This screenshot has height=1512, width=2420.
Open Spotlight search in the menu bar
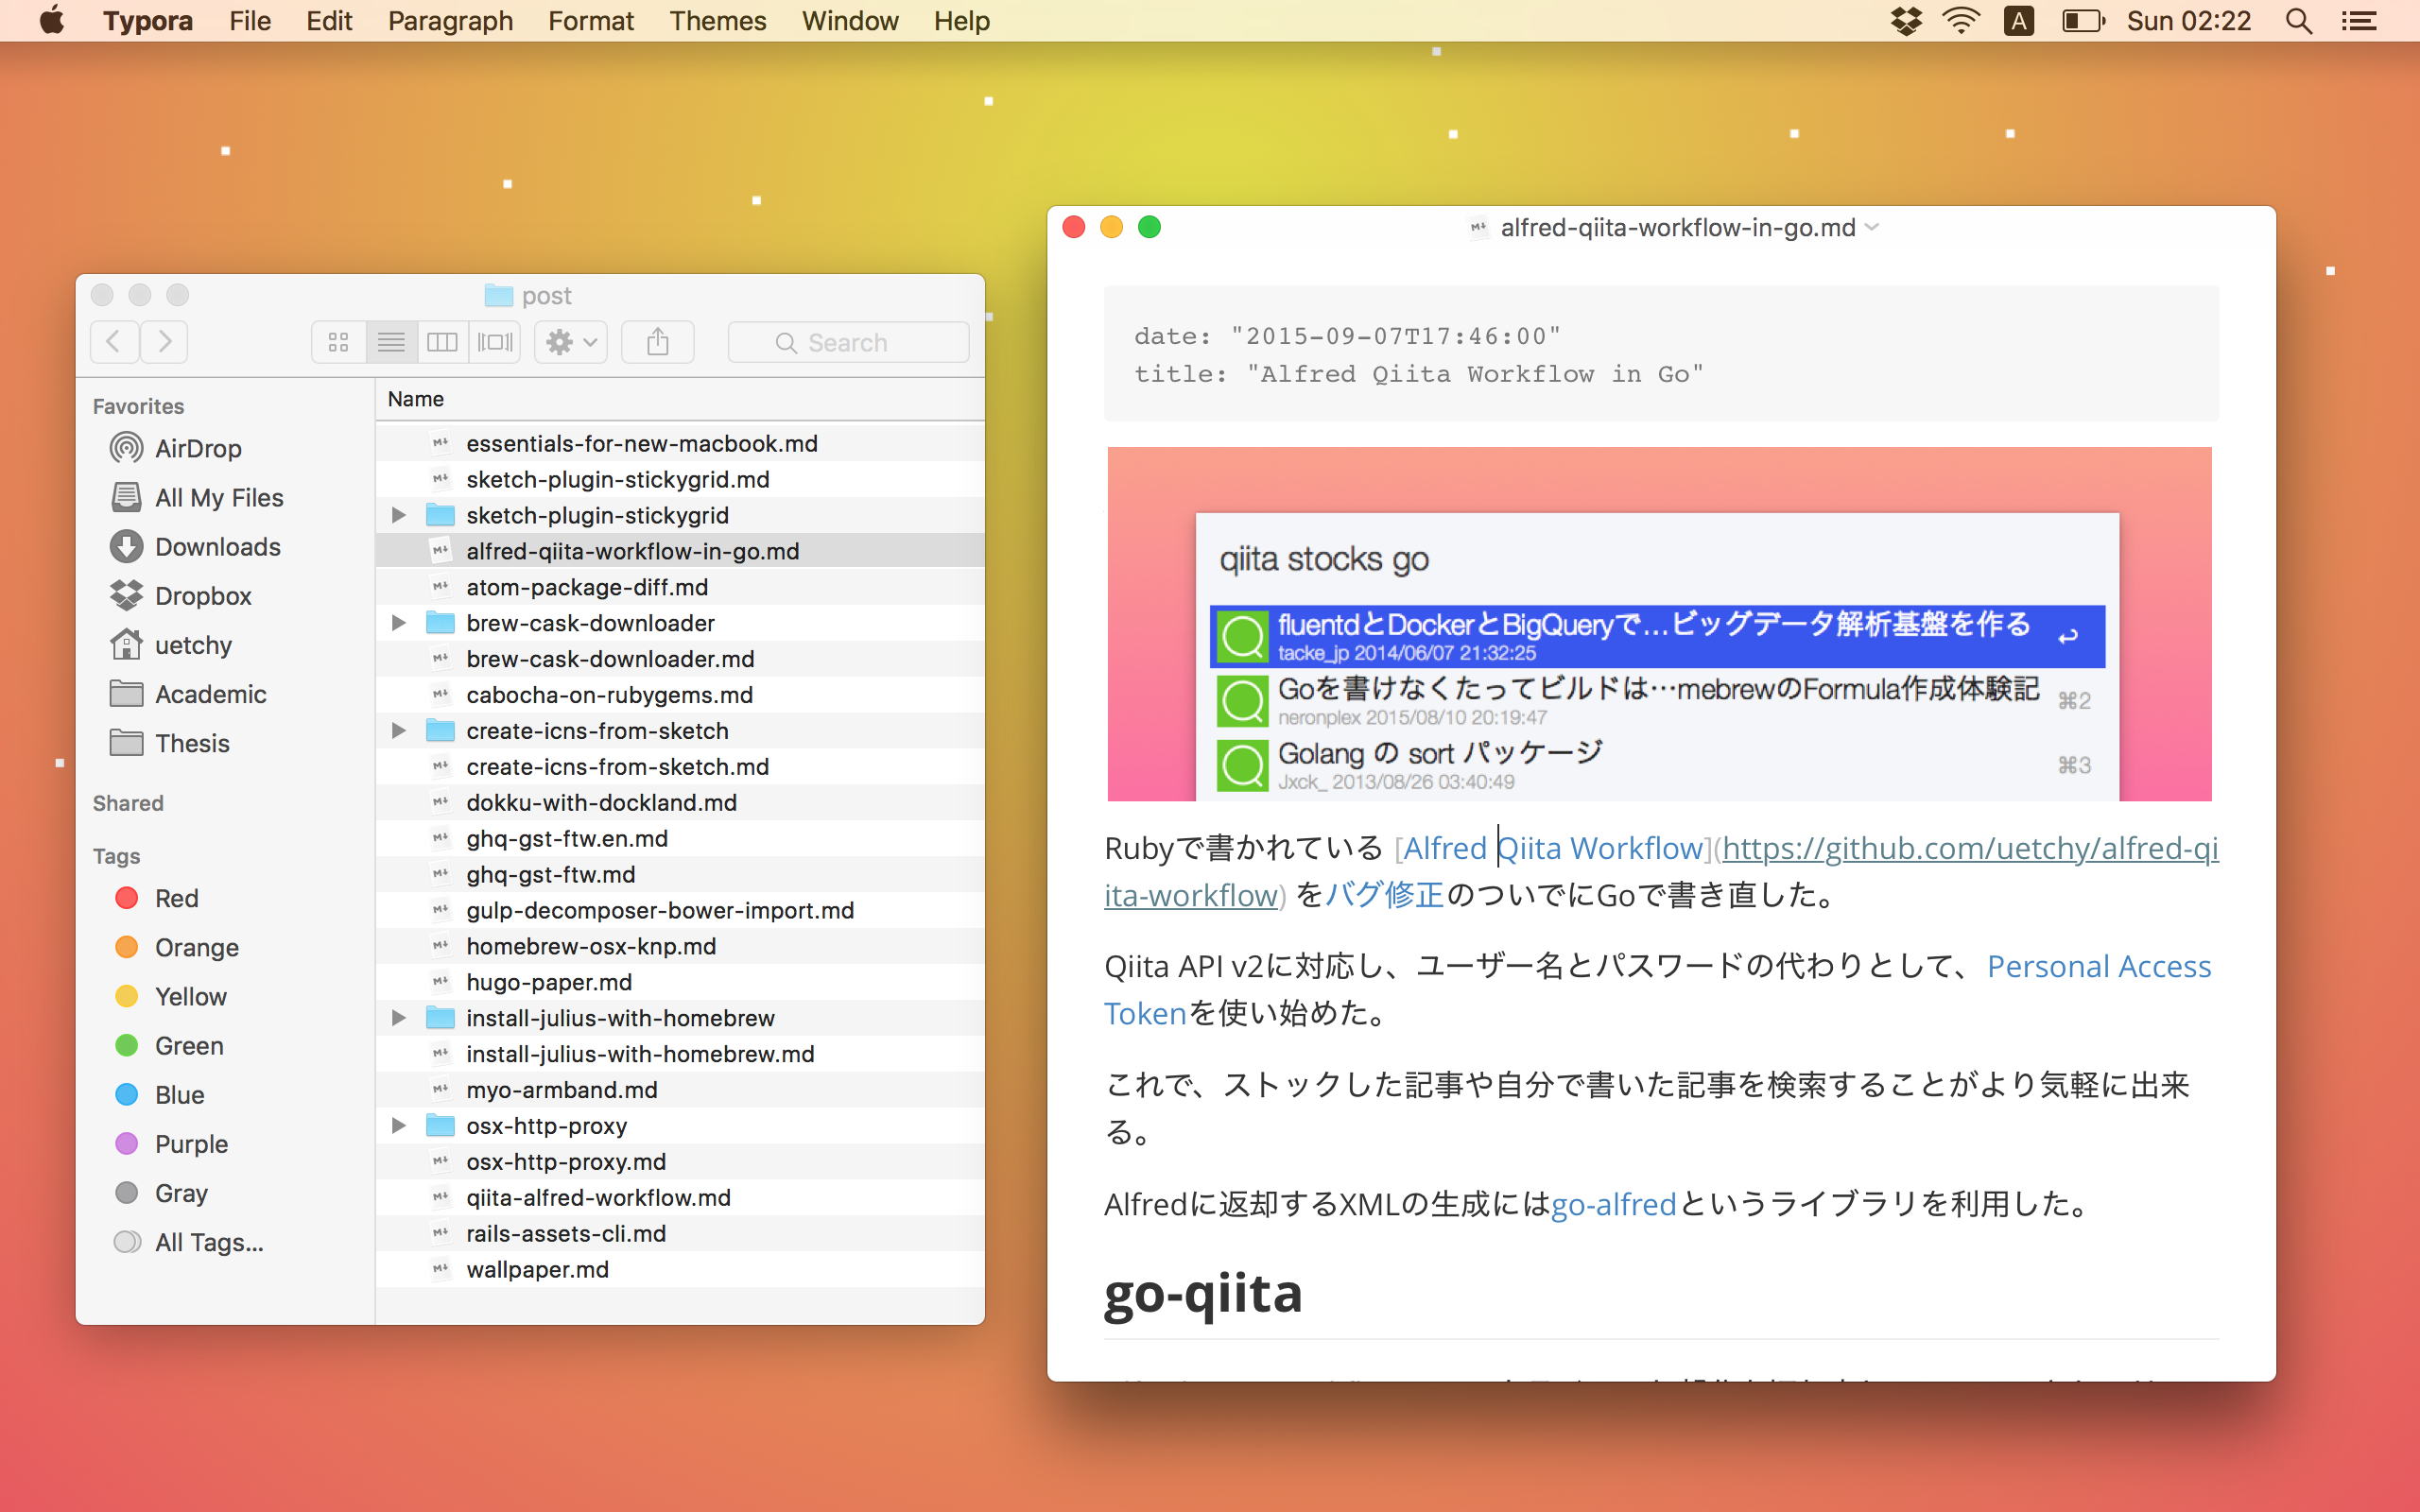click(x=2299, y=21)
